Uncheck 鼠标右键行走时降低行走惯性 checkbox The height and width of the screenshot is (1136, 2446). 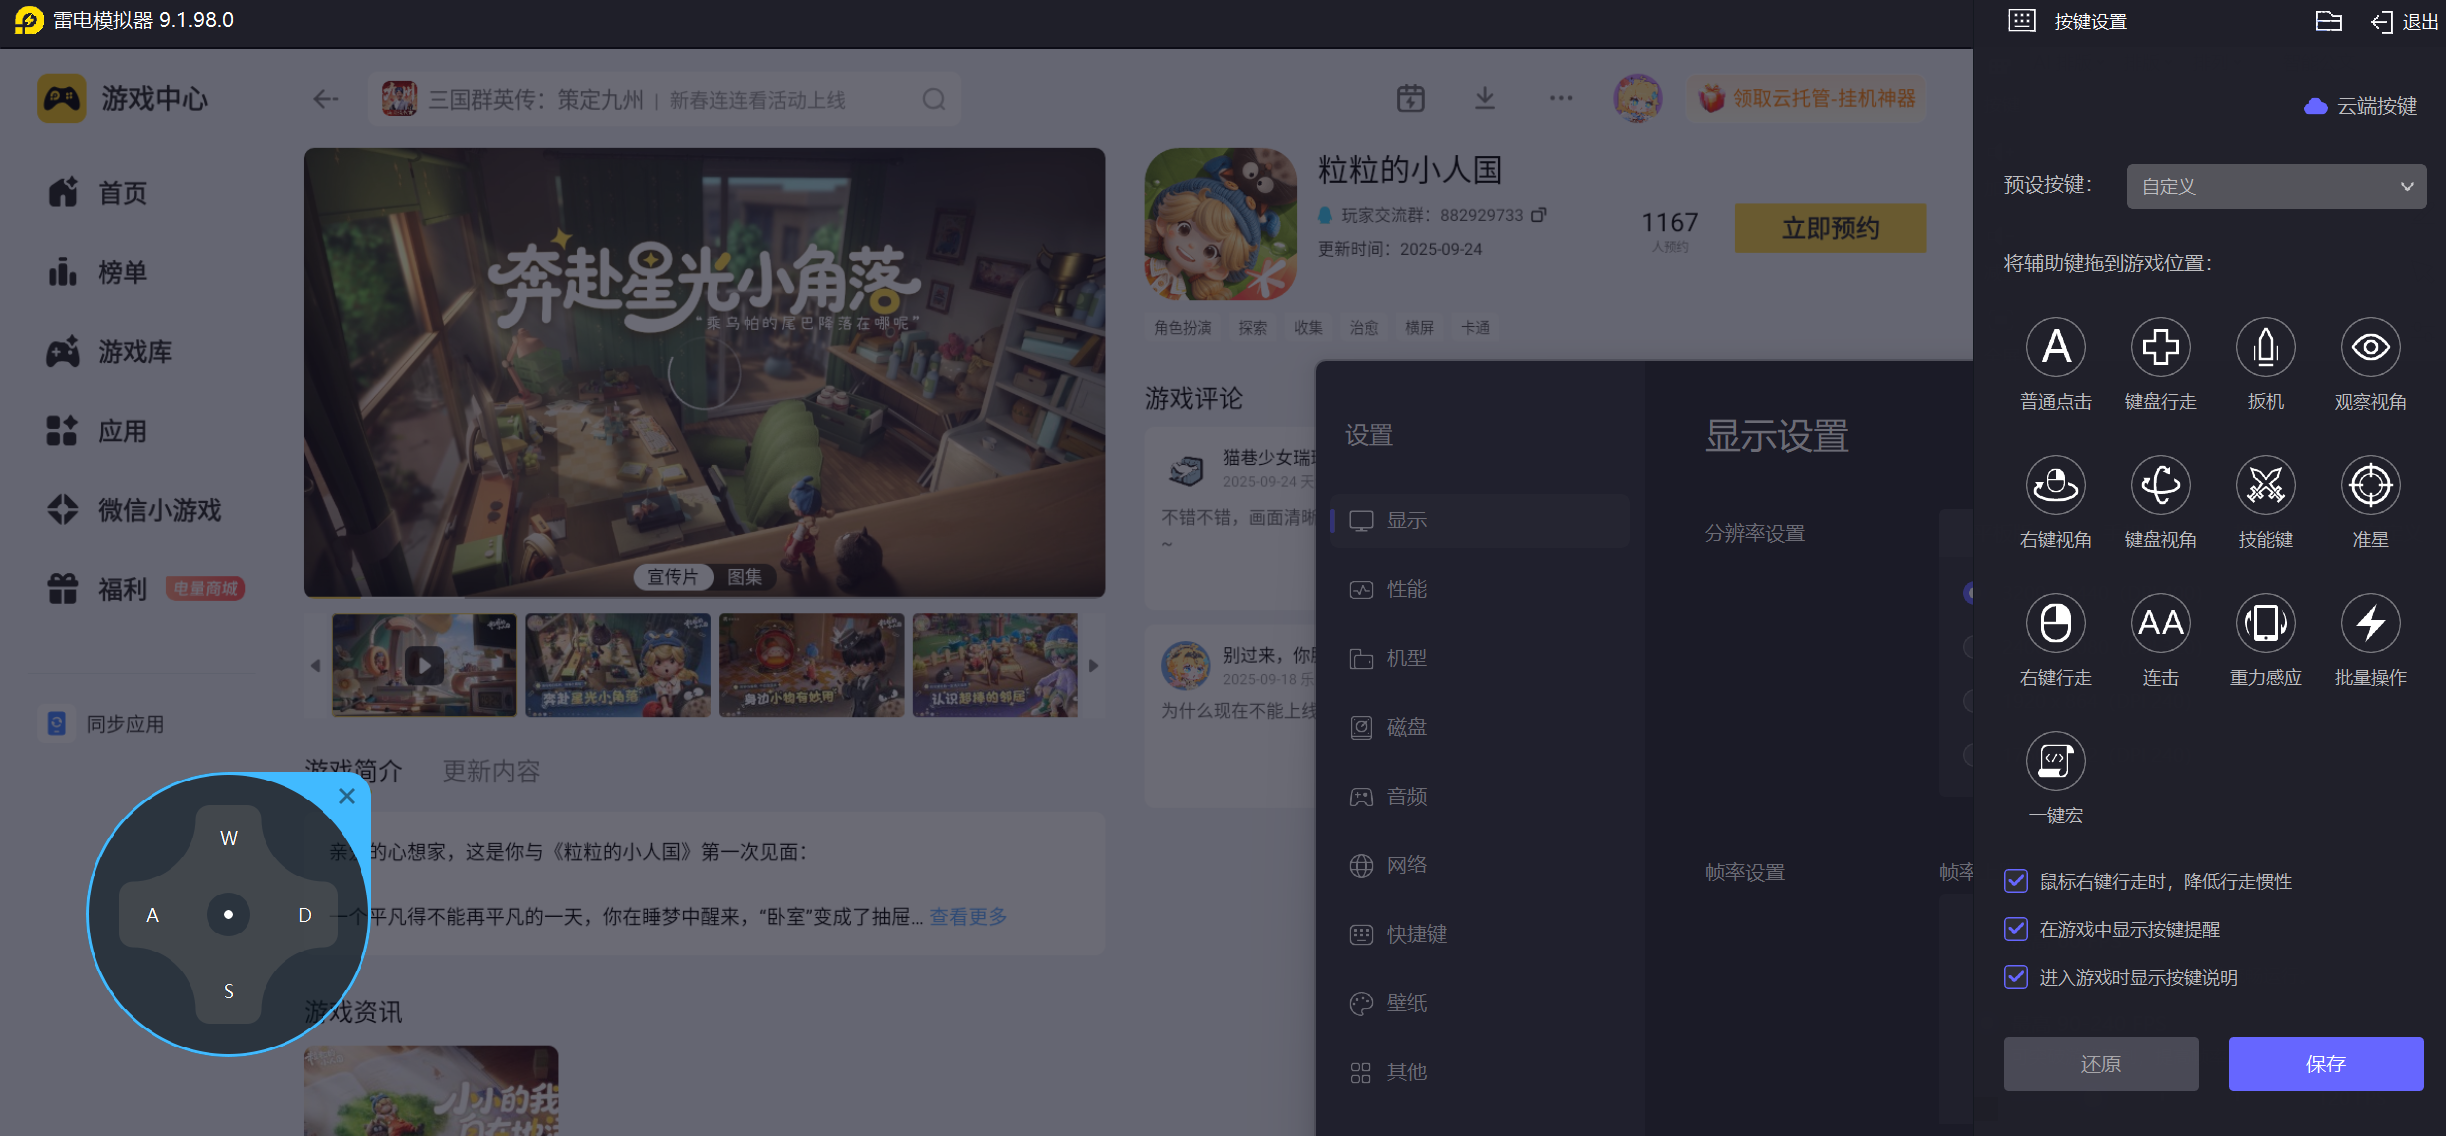click(2016, 881)
